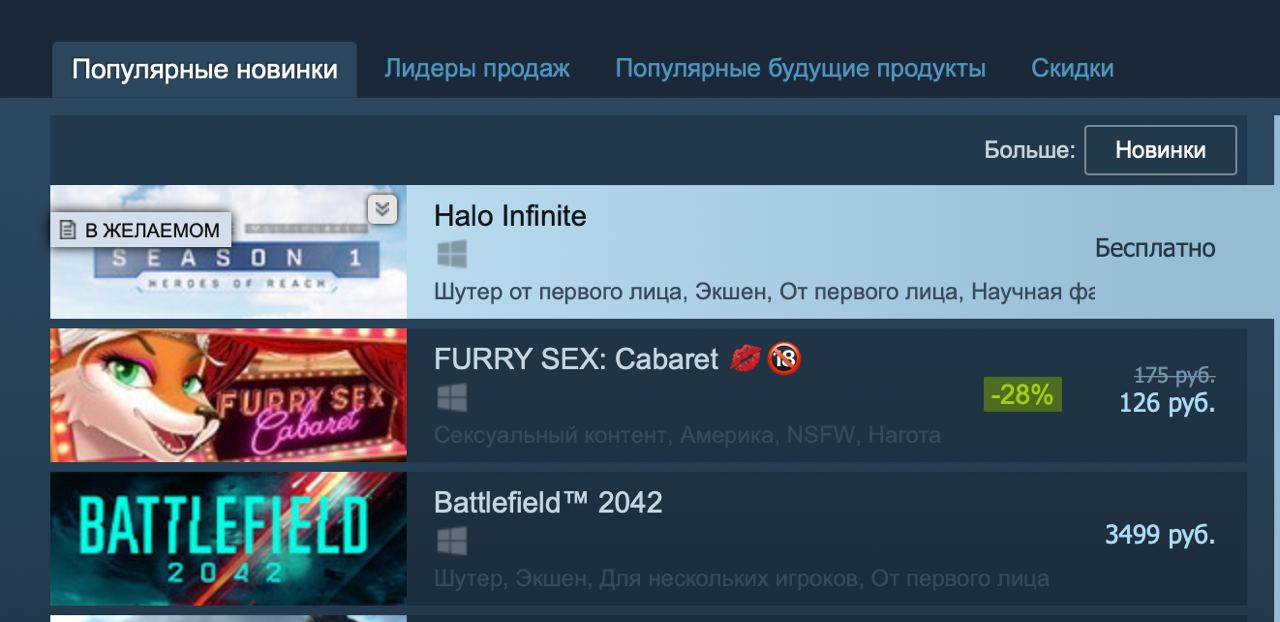
Task: Click the Windows icon under Battlefield 2042
Action: [452, 542]
